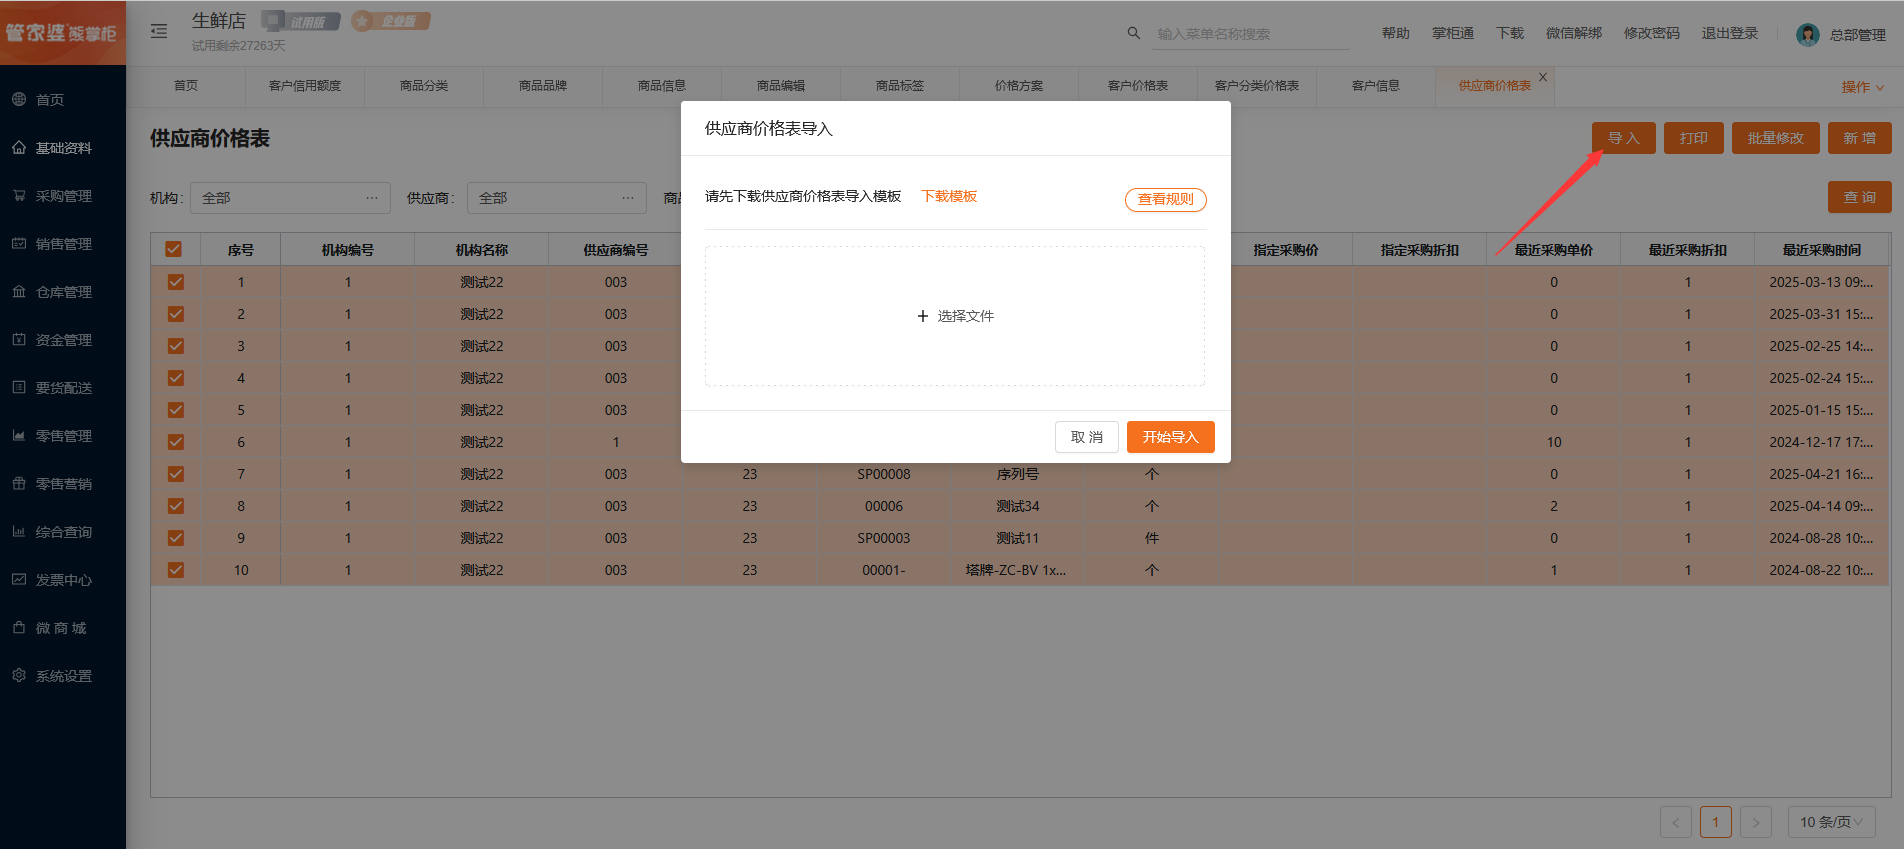Uncheck row 5 checkbox
1904x849 pixels.
[x=176, y=410]
